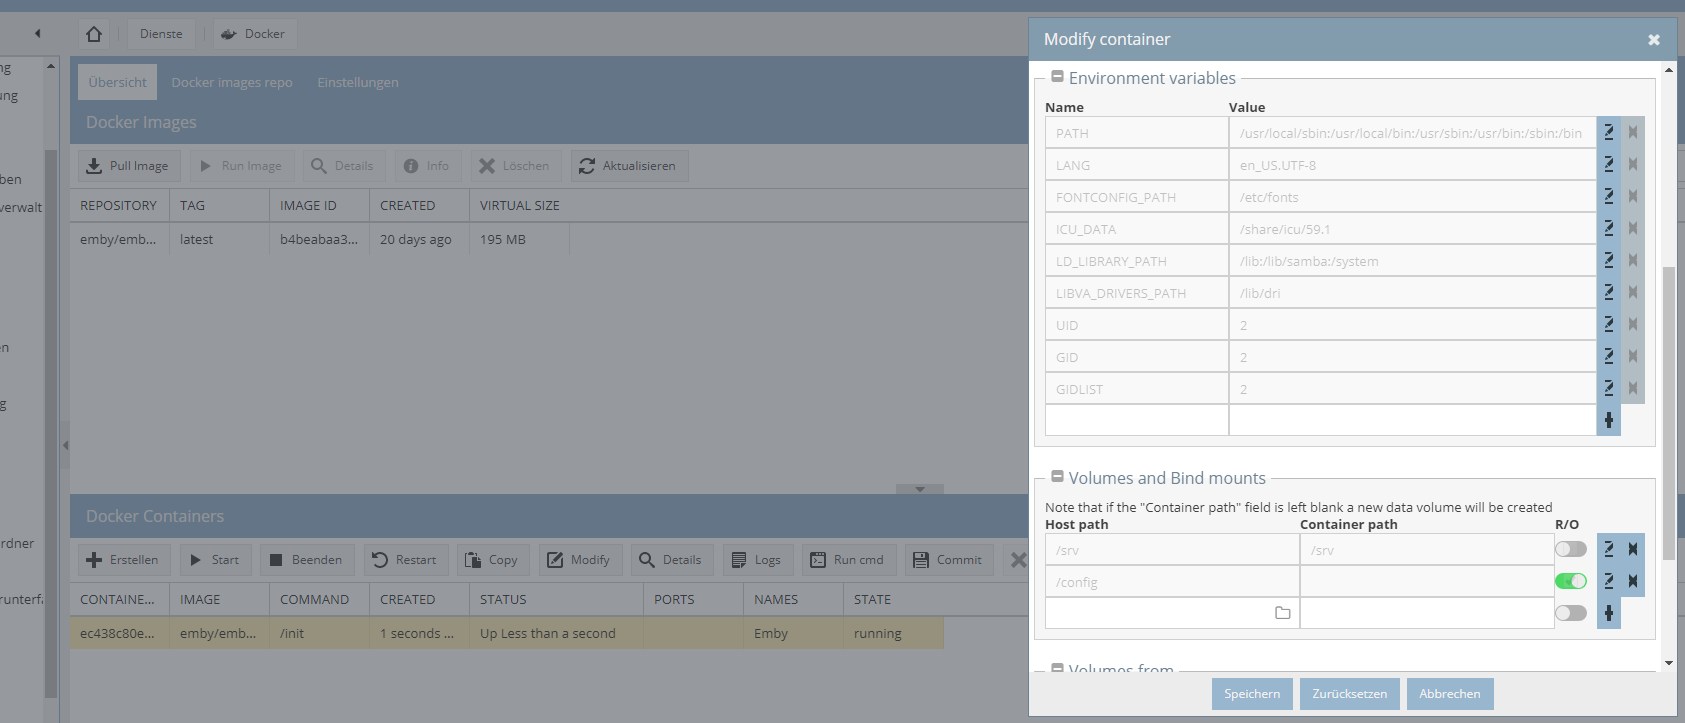This screenshot has height=723, width=1685.
Task: Toggle read-only for /srv mount
Action: click(1571, 549)
